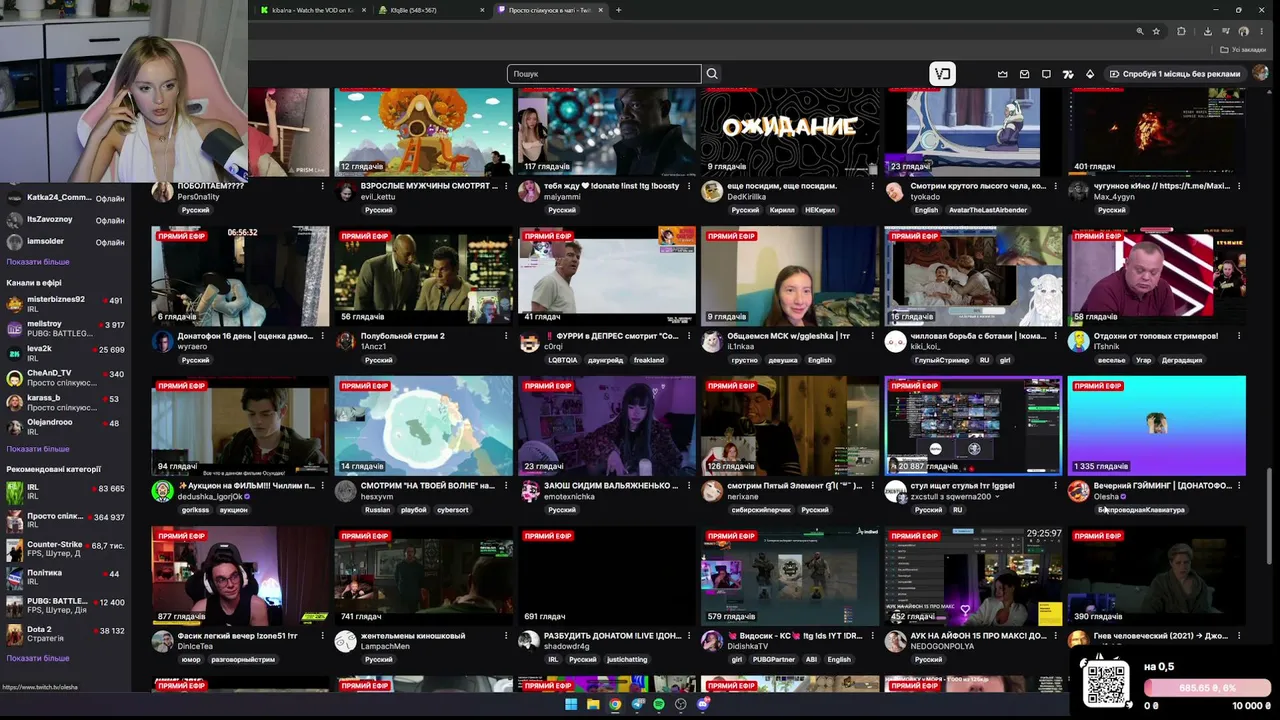Open PUBG: BATTLEGROUNDS category in sidebar
This screenshot has width=1280, height=720.
[x=65, y=606]
